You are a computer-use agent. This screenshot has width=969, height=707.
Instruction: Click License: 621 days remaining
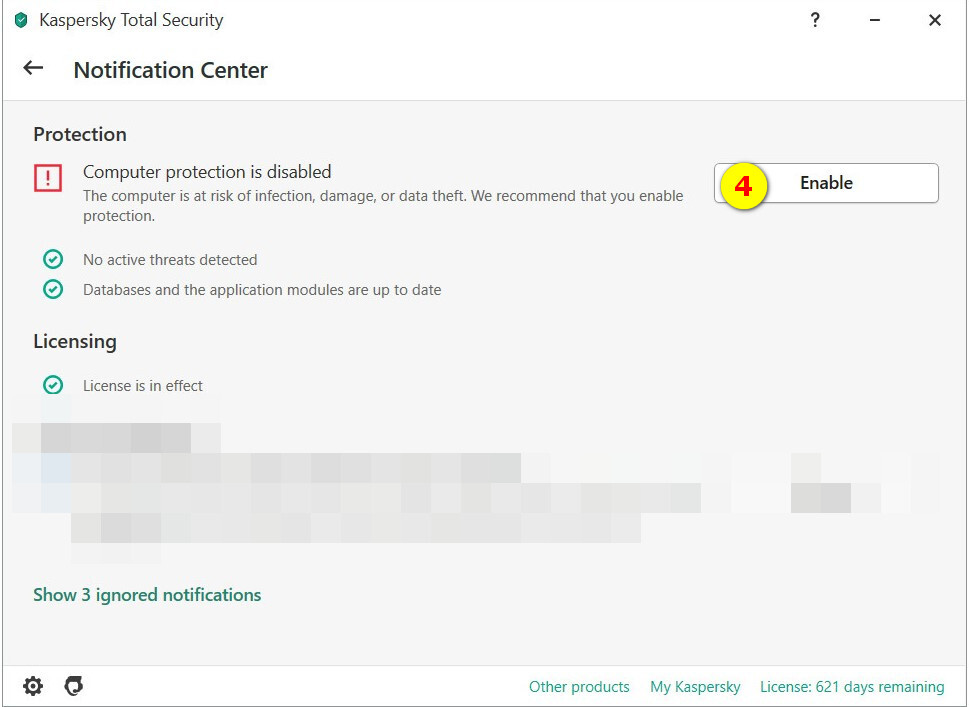852,687
